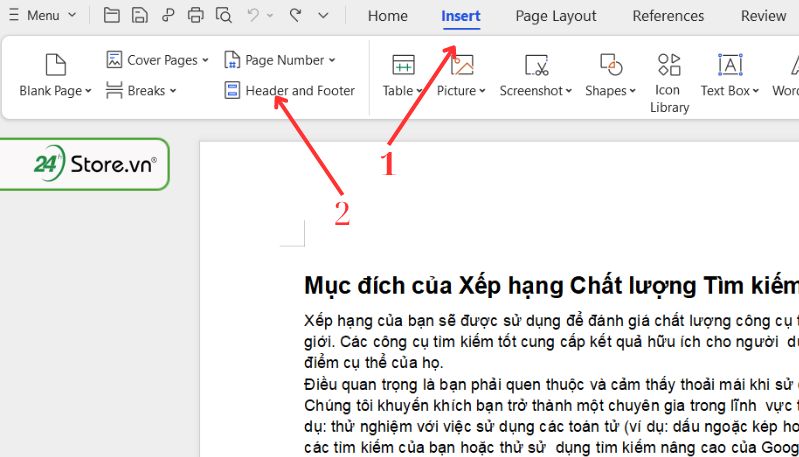Click the Save icon
Screen dimensions: 799x457
tap(140, 15)
